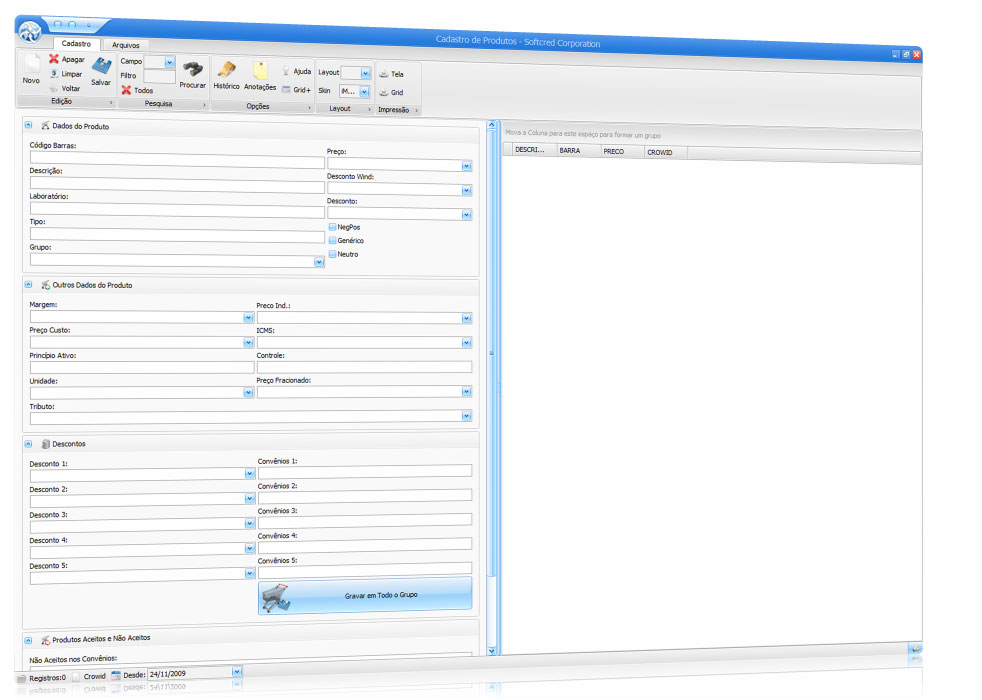Image resolution: width=982 pixels, height=700 pixels.
Task: Open the Preço dropdown
Action: pyautogui.click(x=466, y=166)
